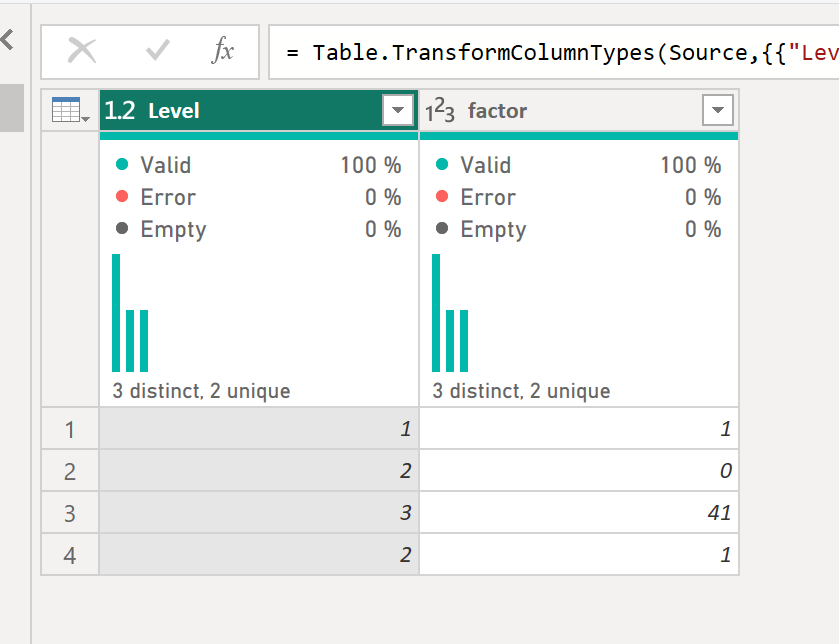Select the factor column header
Image resolution: width=839 pixels, height=644 pixels.
(x=579, y=110)
